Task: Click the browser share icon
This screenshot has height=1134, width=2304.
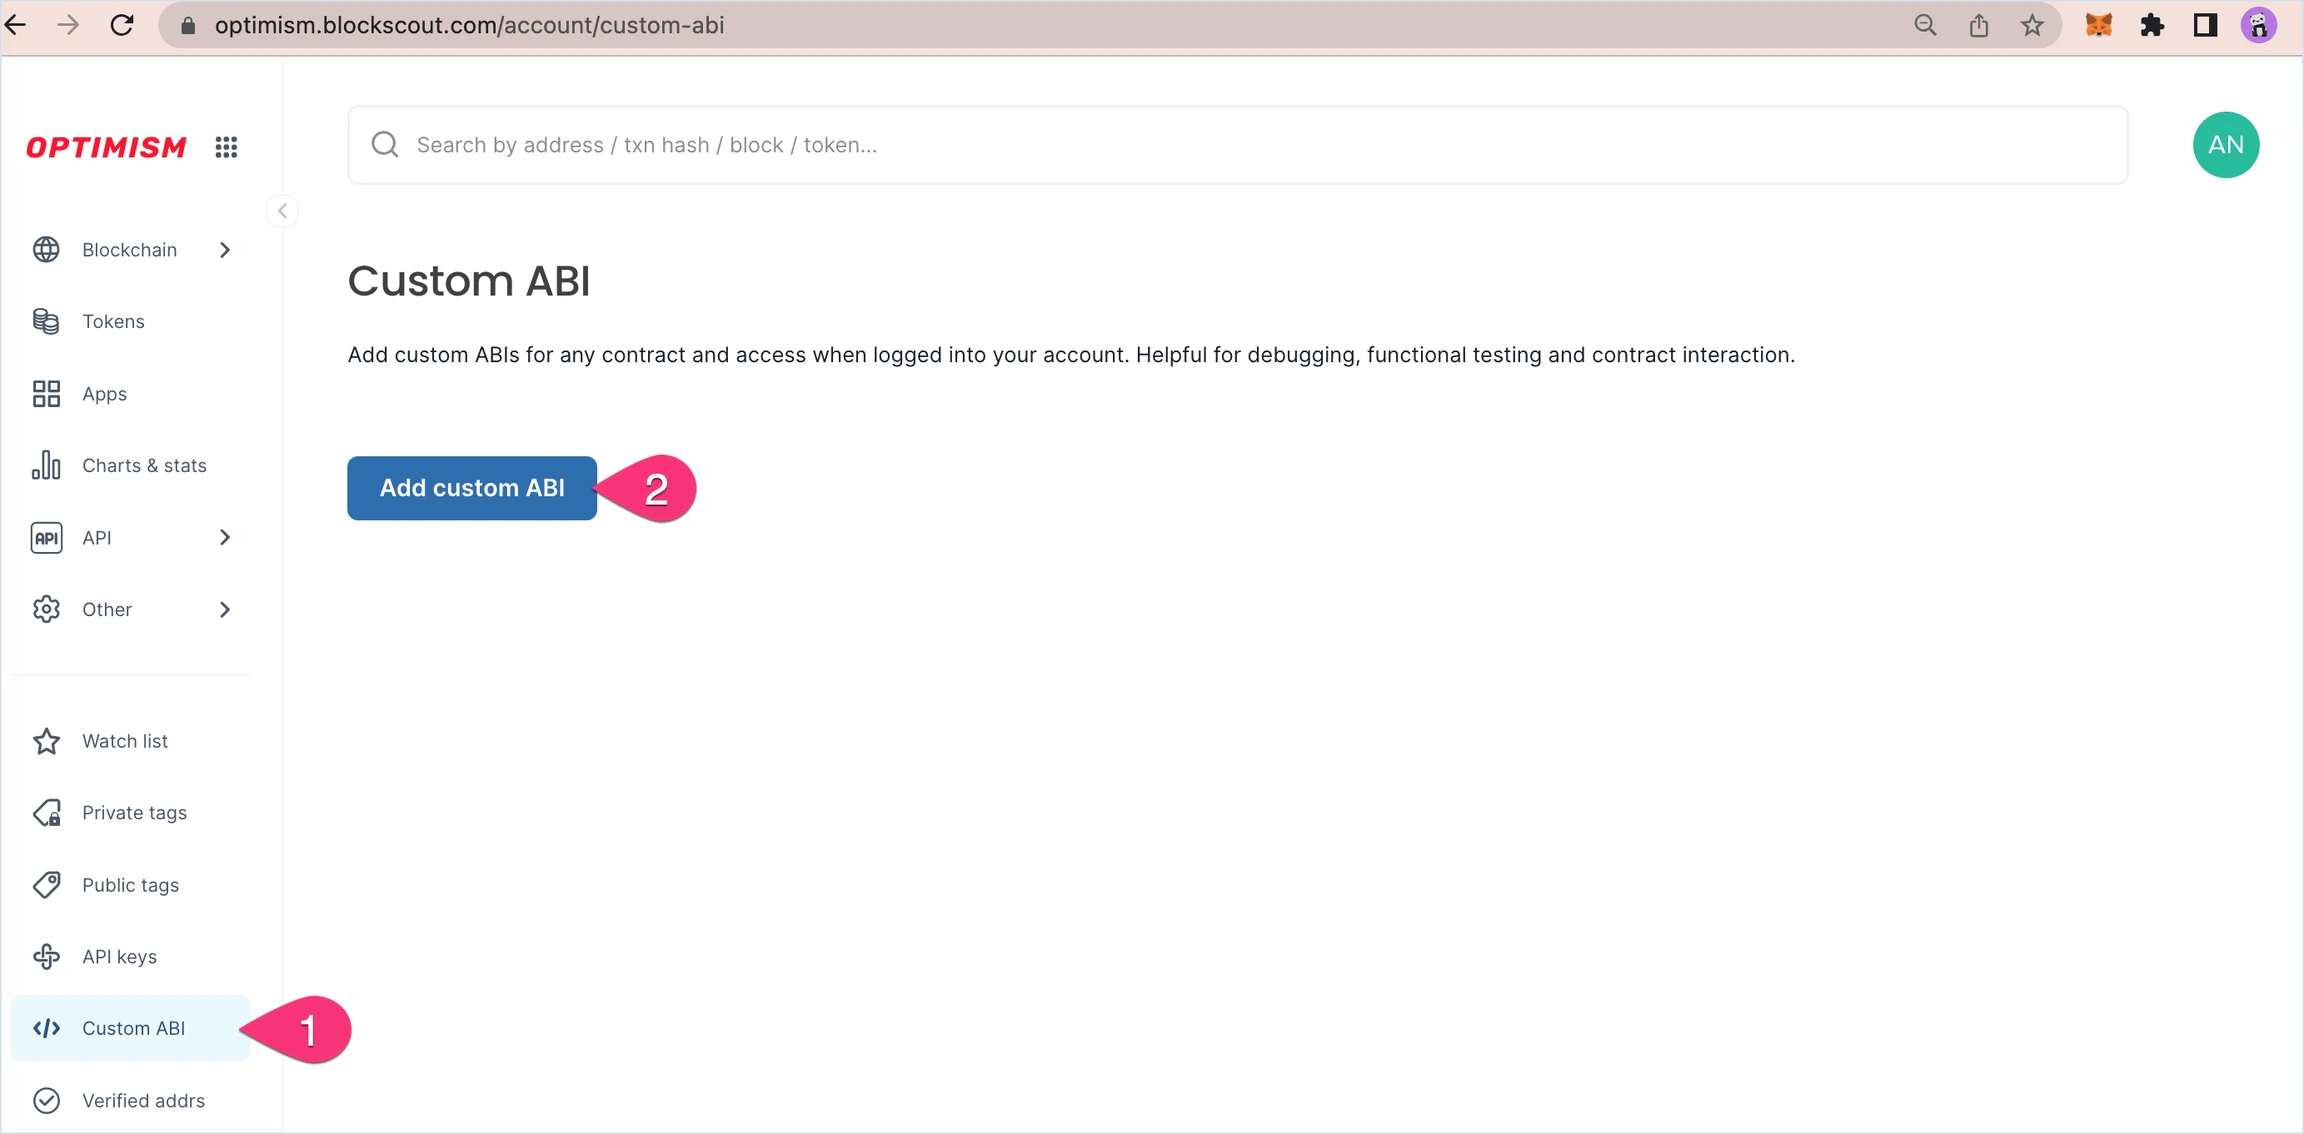Action: click(x=1978, y=25)
